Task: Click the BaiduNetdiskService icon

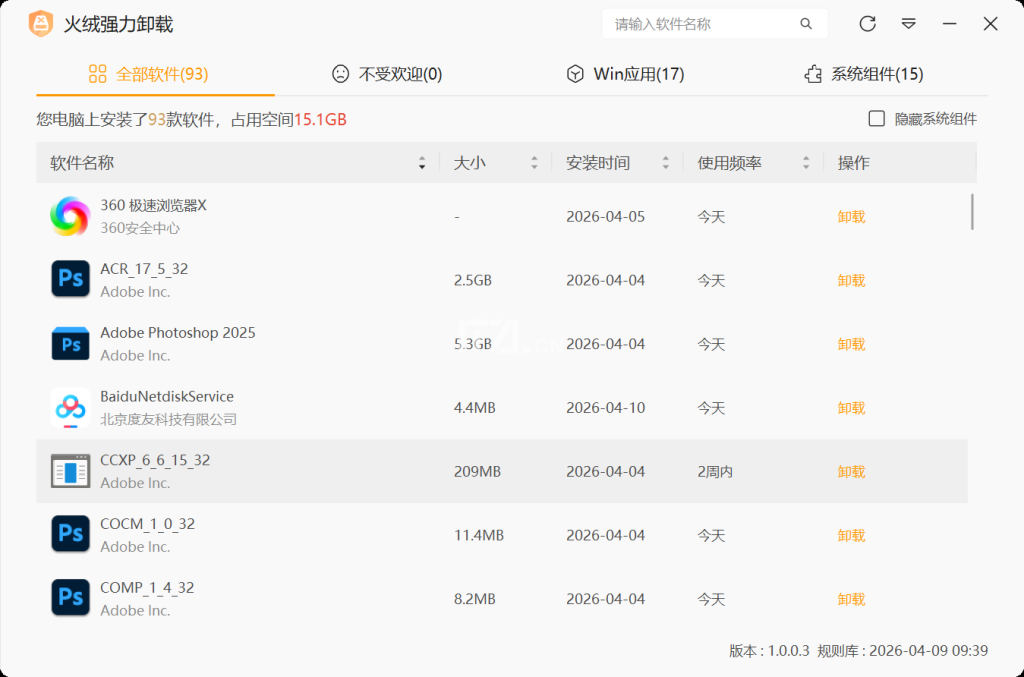Action: [x=71, y=407]
